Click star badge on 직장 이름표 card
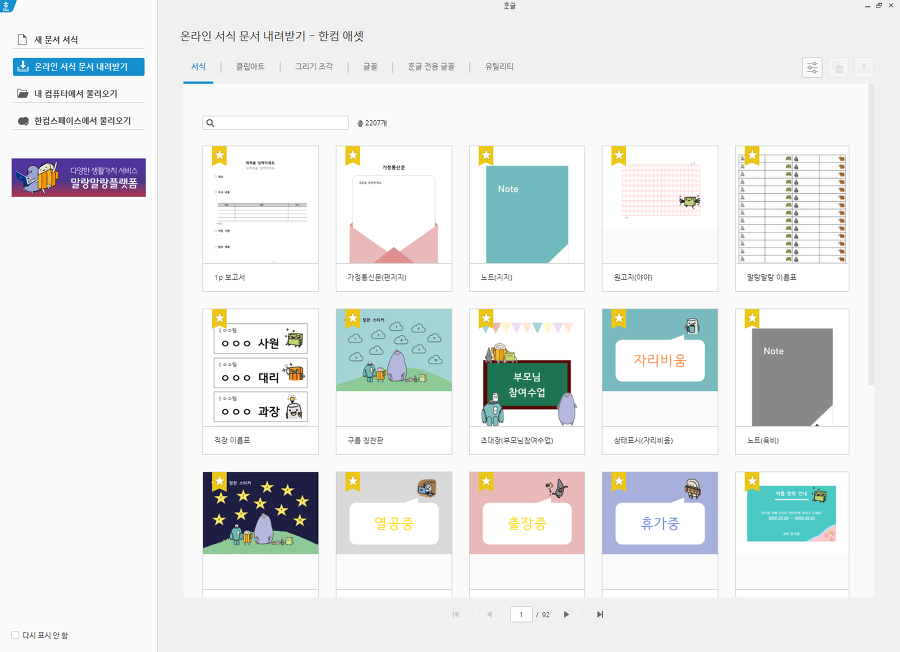The height and width of the screenshot is (652, 900). pos(219,318)
